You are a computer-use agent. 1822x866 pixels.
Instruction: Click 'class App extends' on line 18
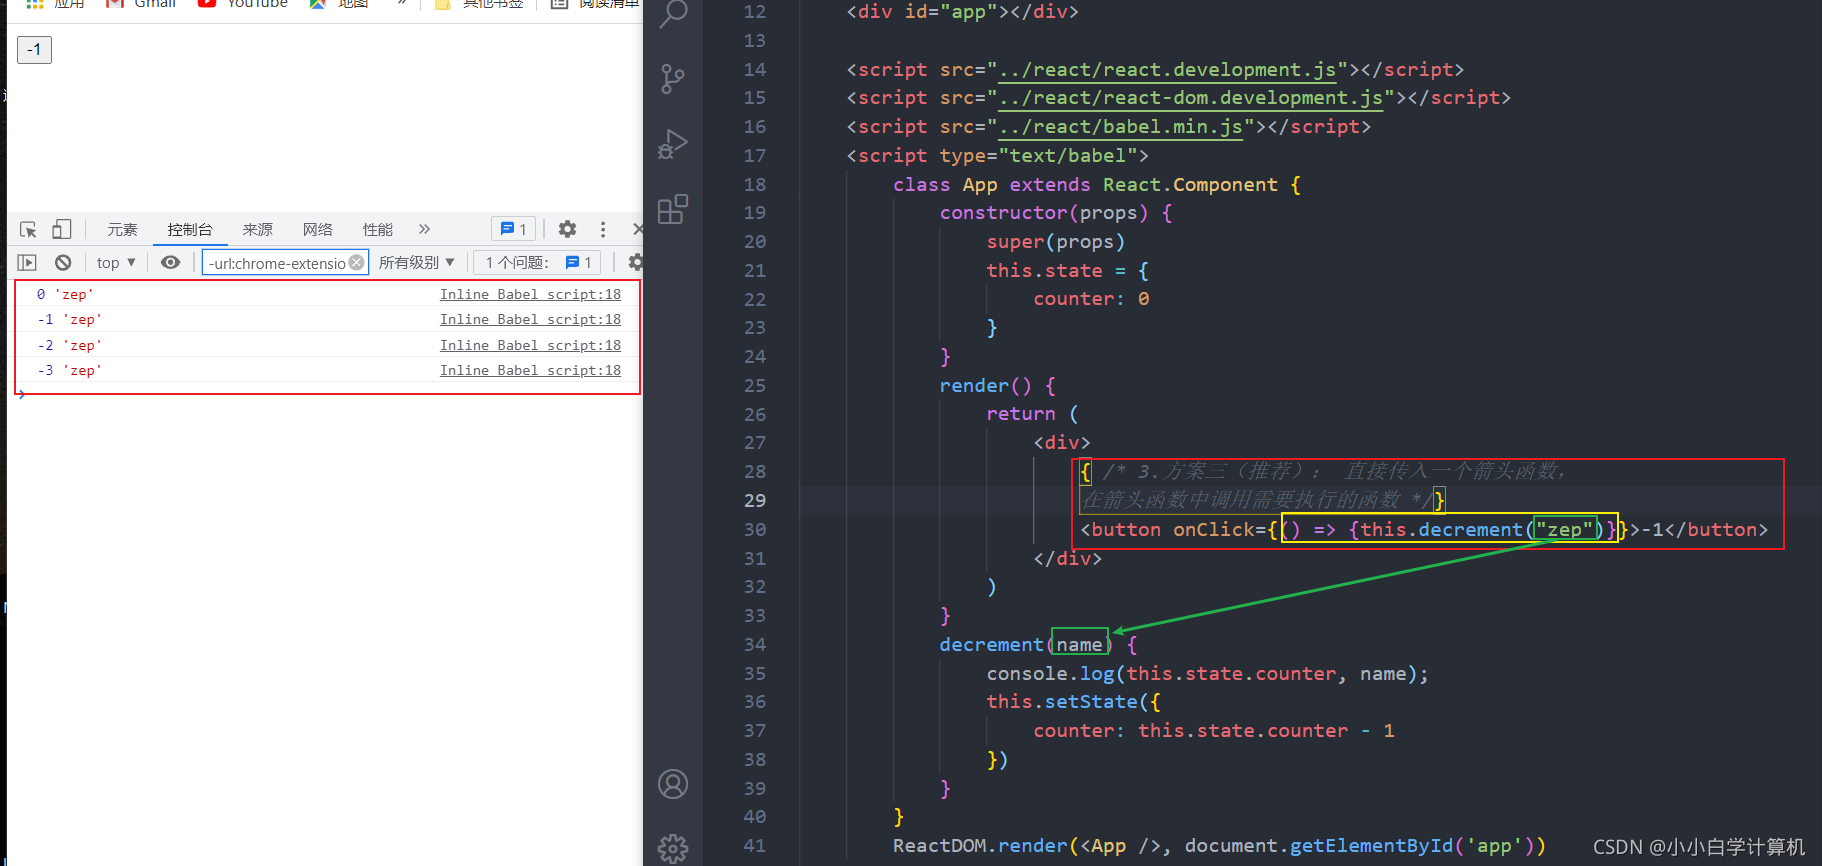[x=991, y=185]
